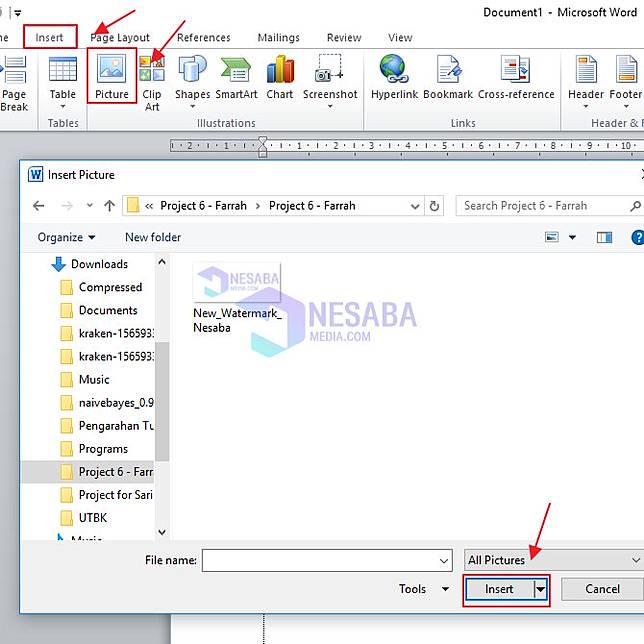The width and height of the screenshot is (644, 644).
Task: Open the Compressed folder
Action: [101, 287]
